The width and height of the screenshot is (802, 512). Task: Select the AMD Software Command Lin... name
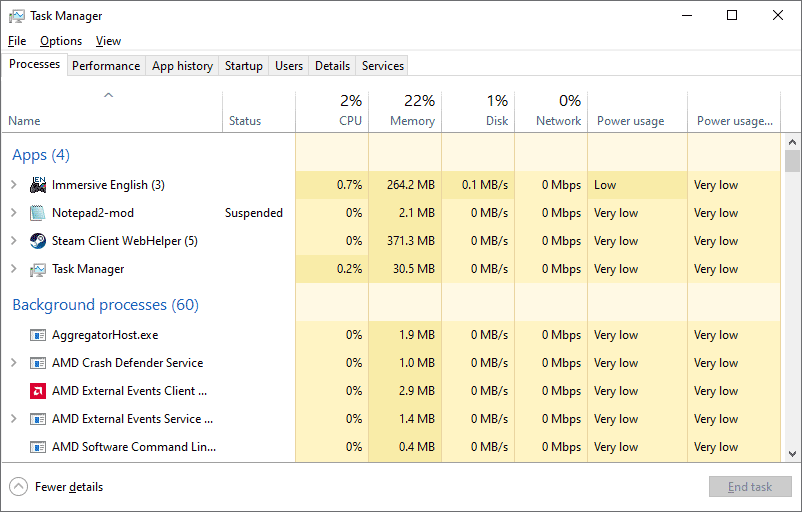point(134,447)
